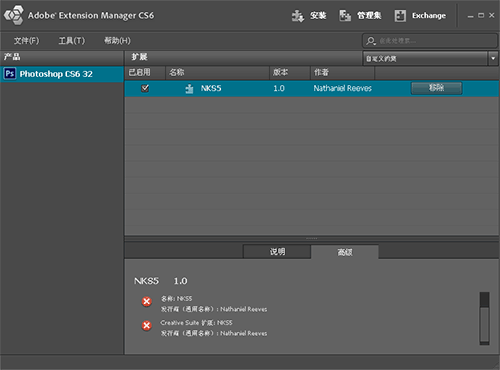Image resolution: width=500 pixels, height=370 pixels.
Task: Click the 产品 panel header
Action: pyautogui.click(x=62, y=57)
